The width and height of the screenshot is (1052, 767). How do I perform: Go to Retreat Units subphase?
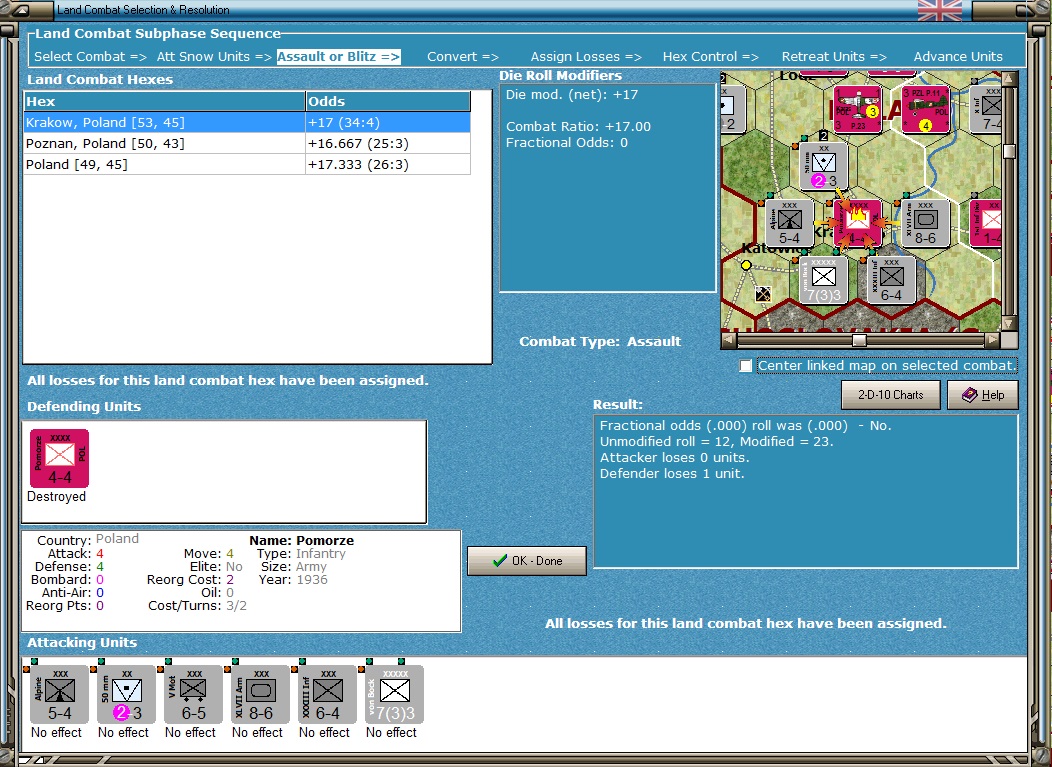coord(834,56)
